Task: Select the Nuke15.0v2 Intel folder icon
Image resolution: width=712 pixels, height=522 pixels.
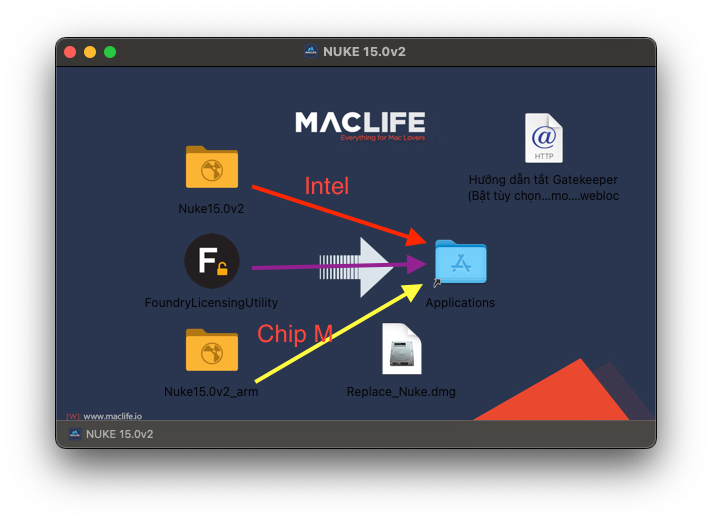Action: click(212, 168)
